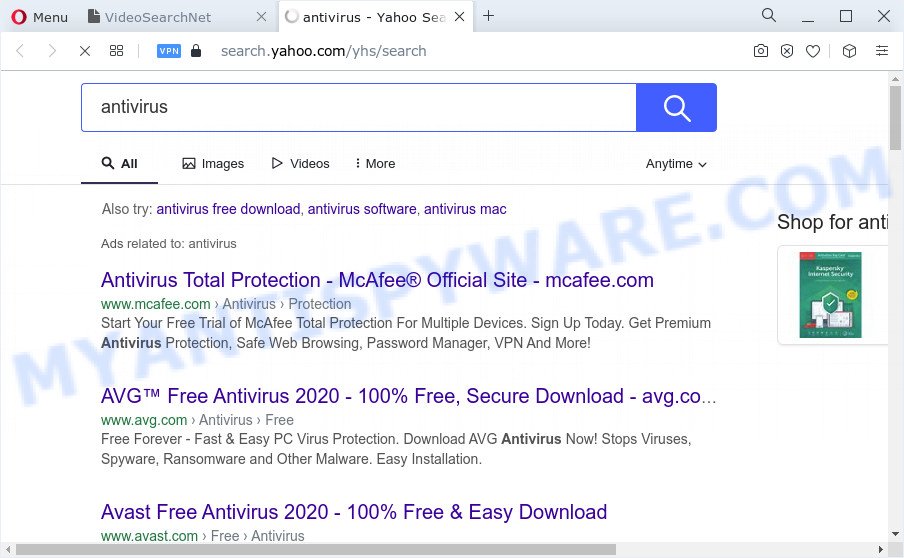Screen dimensions: 904x558
Task: Submit search with blue magnifier button
Action: point(676,107)
